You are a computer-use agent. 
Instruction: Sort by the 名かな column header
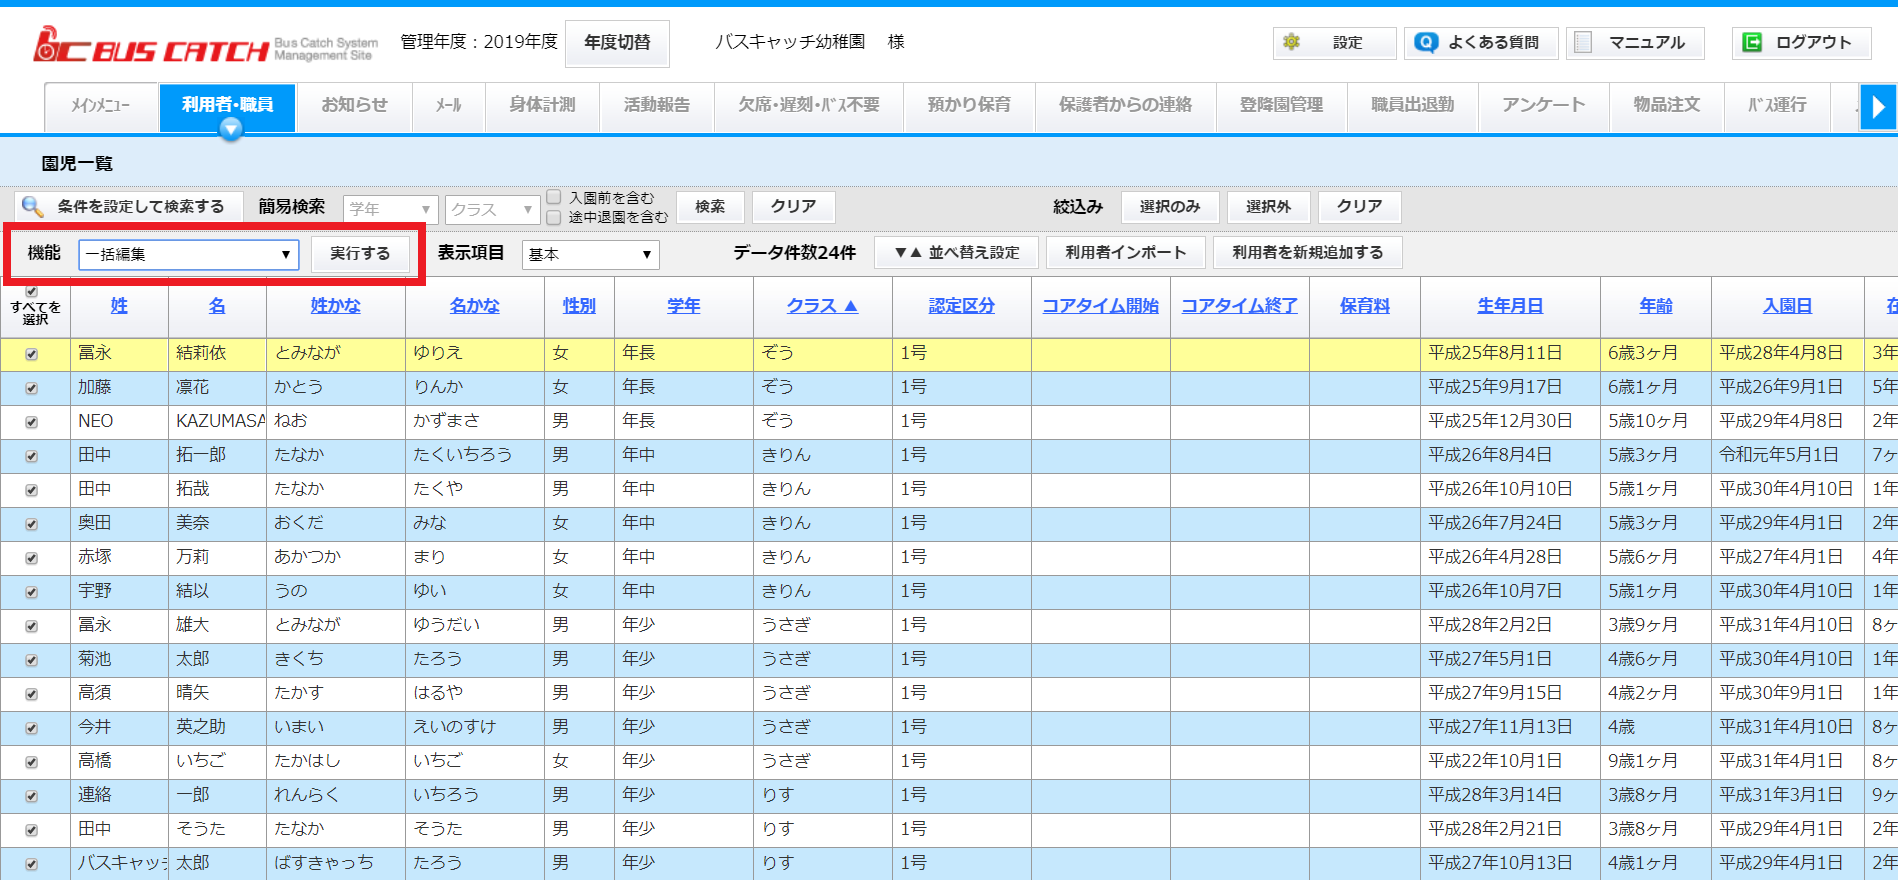tap(474, 306)
